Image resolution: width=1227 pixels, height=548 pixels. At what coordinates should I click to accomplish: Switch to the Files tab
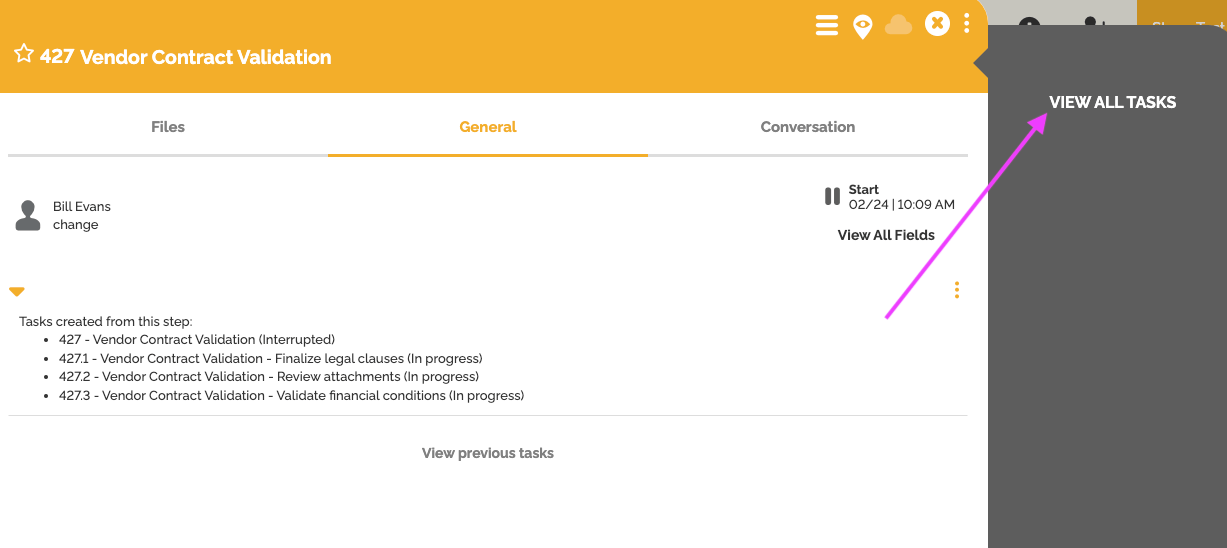point(168,127)
